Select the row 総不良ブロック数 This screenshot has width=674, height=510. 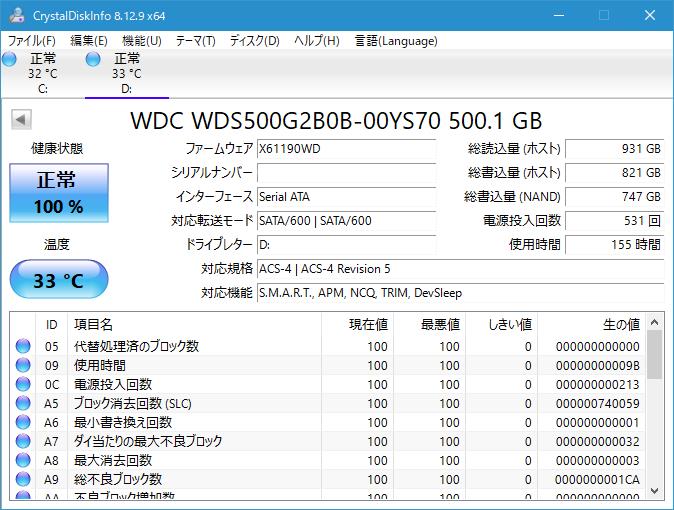328,479
